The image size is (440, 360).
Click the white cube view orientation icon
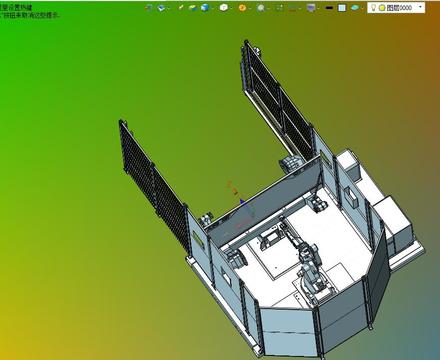click(x=224, y=8)
